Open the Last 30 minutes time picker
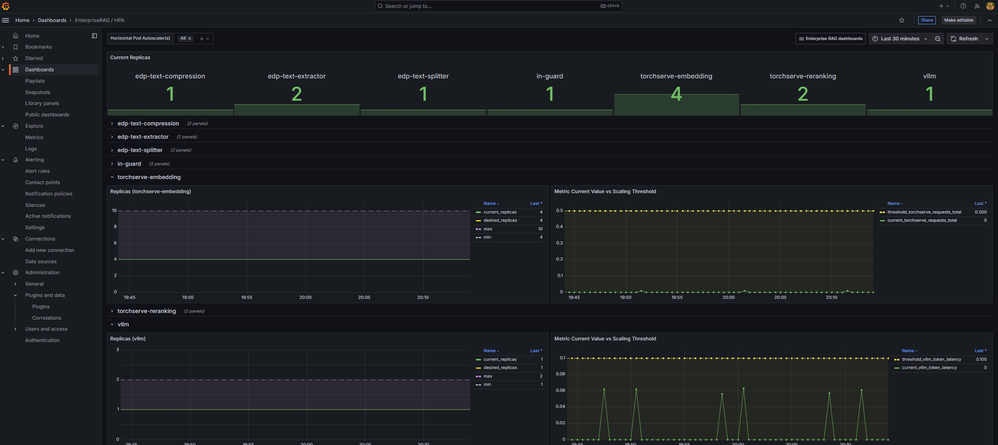This screenshot has width=998, height=445. click(899, 39)
